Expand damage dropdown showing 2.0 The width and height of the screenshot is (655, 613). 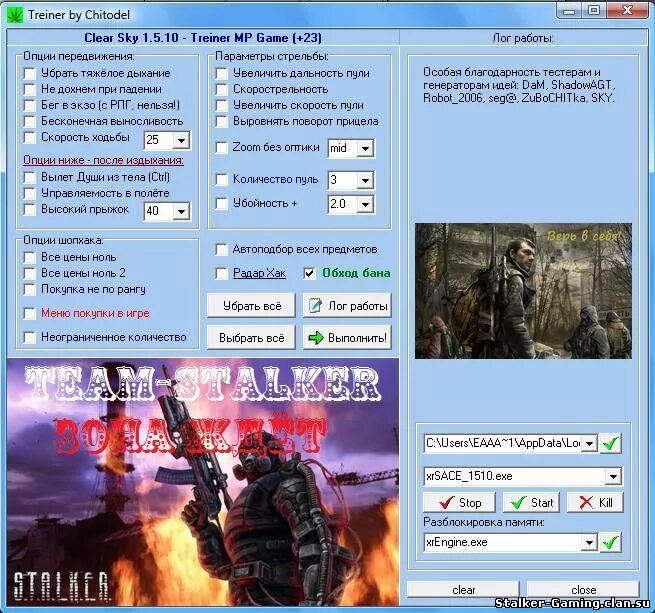[365, 204]
